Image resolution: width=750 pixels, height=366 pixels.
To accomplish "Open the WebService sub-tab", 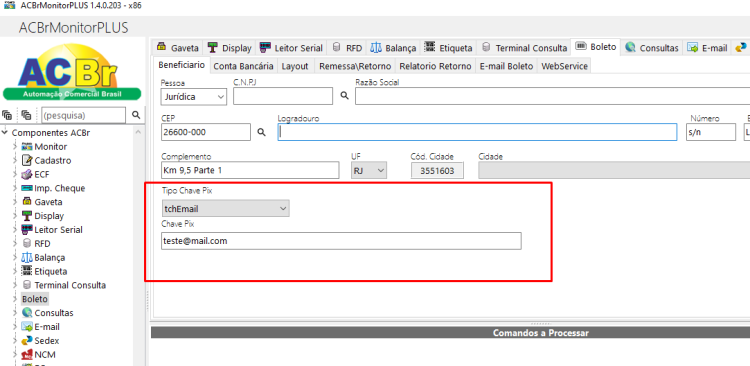I will (x=564, y=66).
